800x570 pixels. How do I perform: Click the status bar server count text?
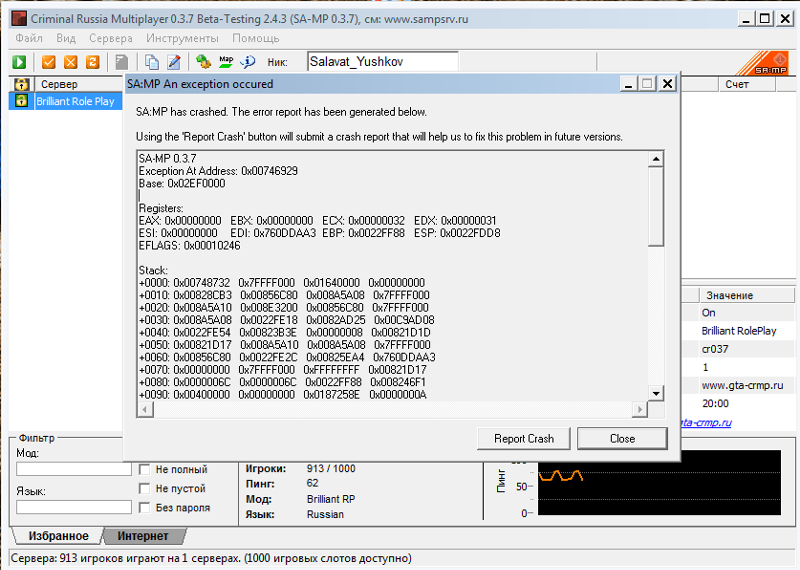[x=211, y=558]
